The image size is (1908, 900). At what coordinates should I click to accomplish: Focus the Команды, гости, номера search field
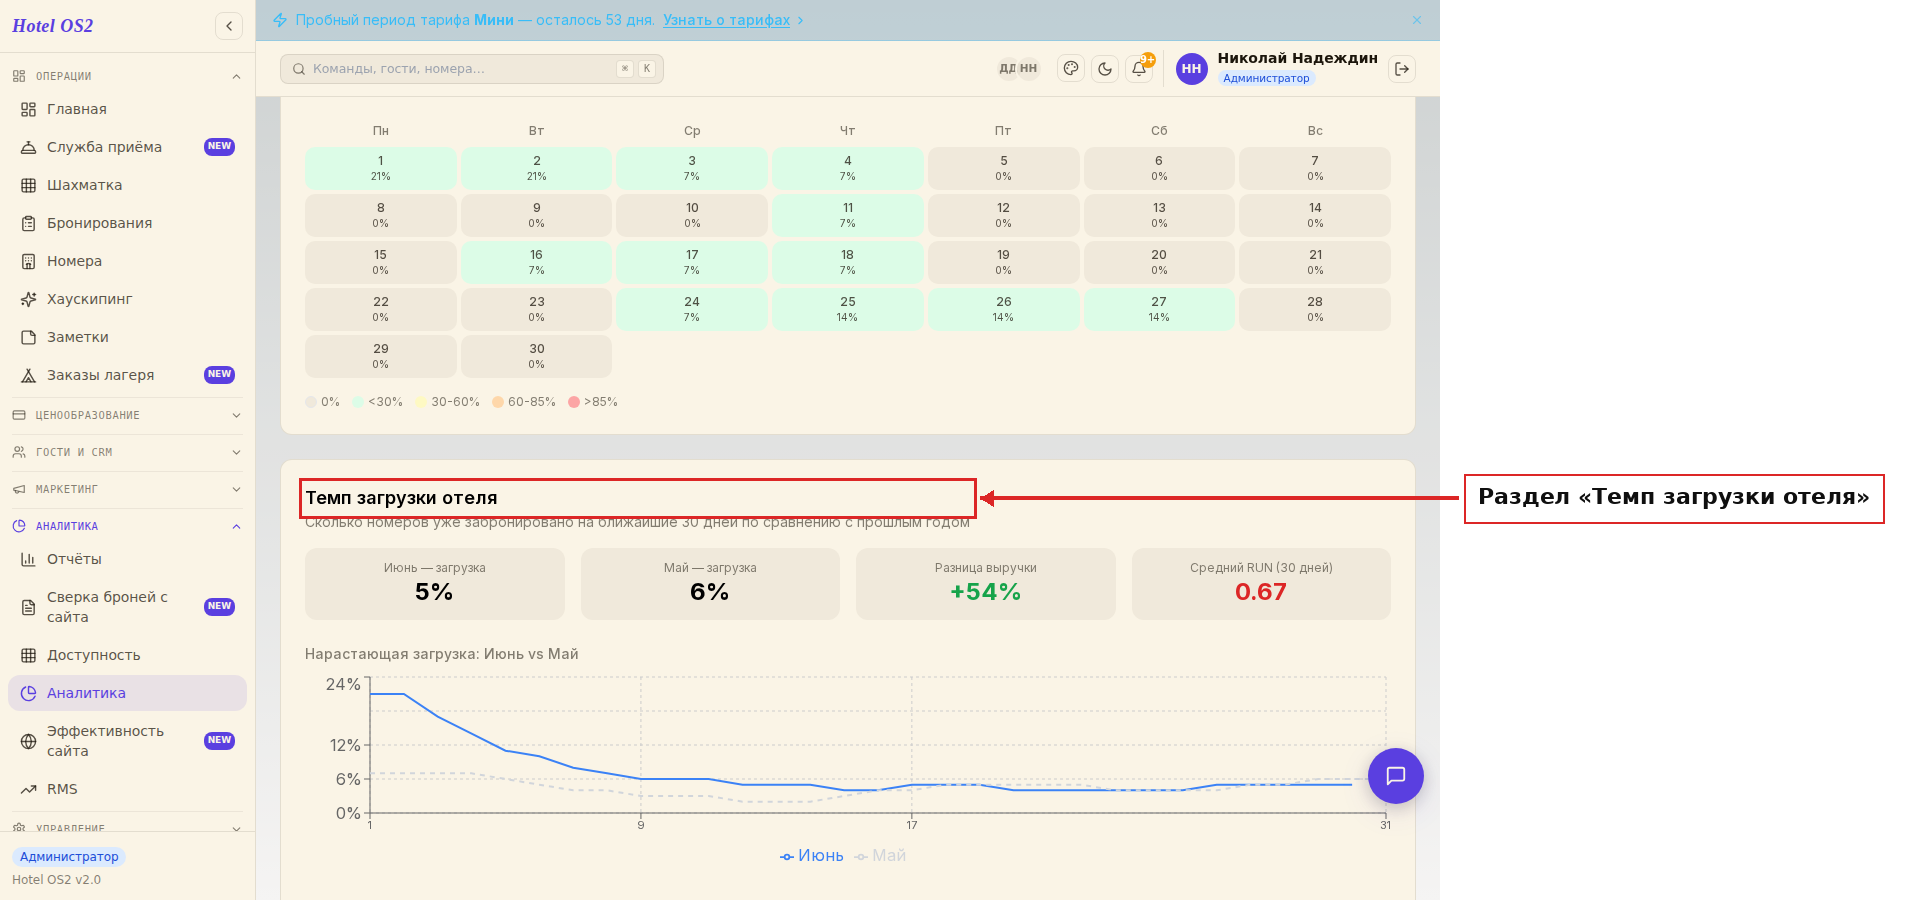pos(472,69)
